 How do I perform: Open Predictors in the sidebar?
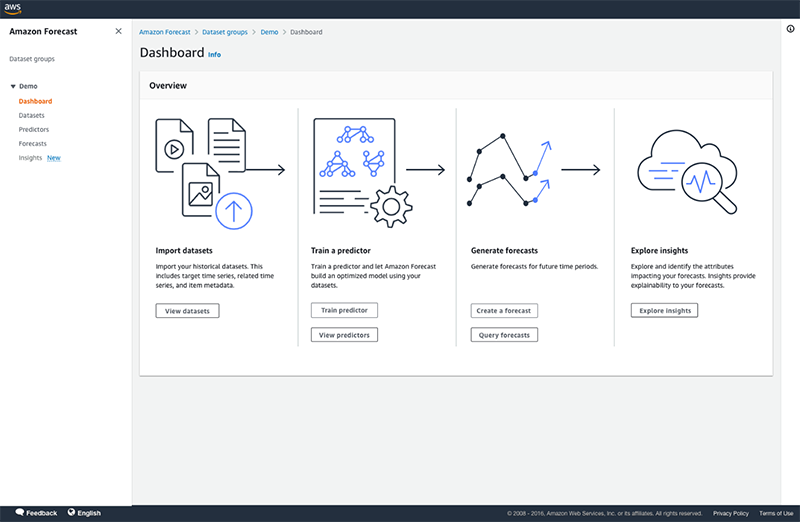click(34, 130)
